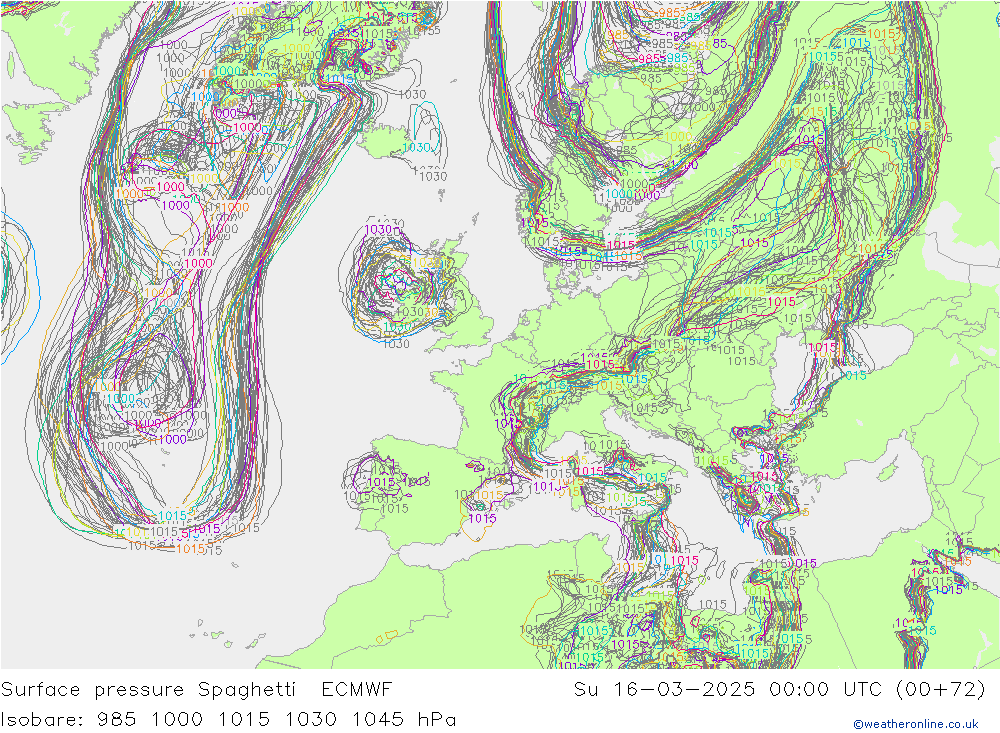Click the weatheronline.co.uk copyright link

tap(915, 724)
